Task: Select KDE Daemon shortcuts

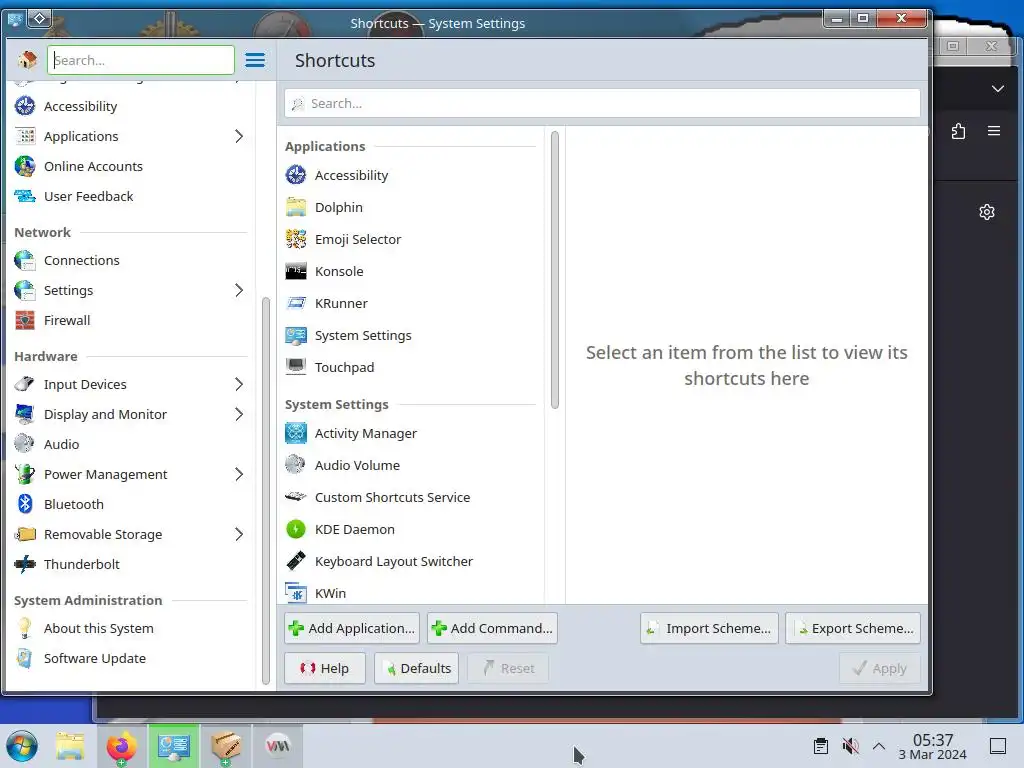Action: pyautogui.click(x=411, y=529)
